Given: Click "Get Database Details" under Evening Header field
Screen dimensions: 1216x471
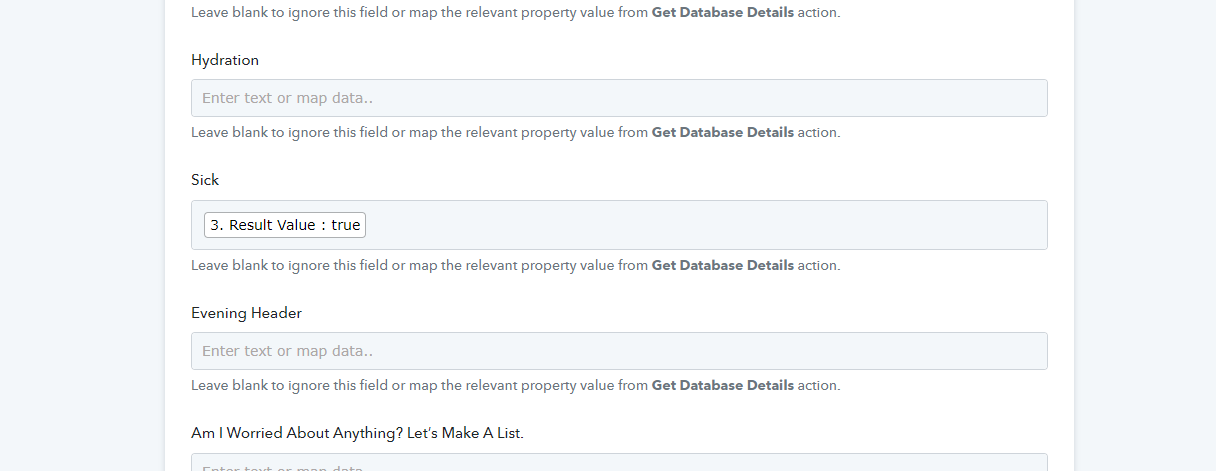Looking at the screenshot, I should 722,385.
